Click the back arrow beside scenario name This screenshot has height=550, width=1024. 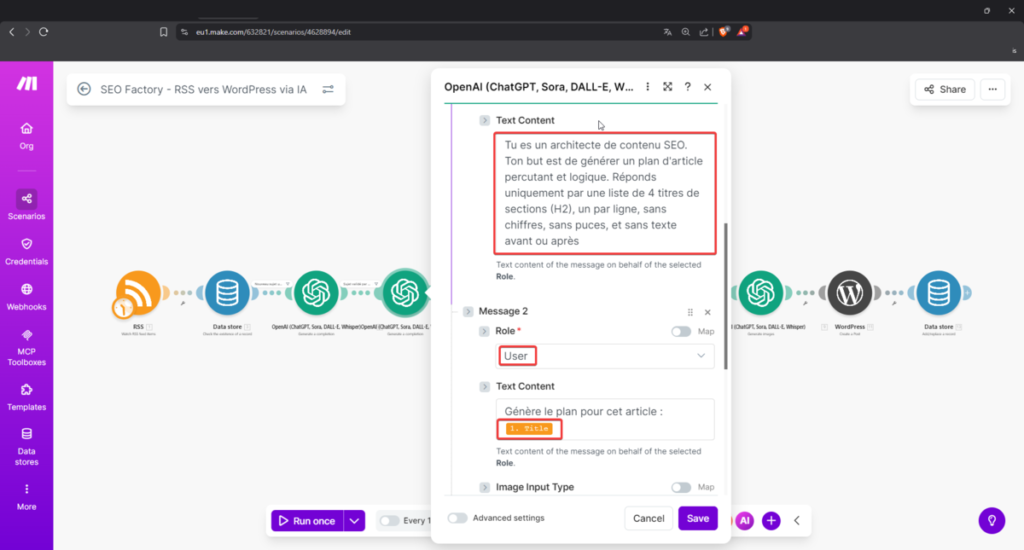(x=84, y=89)
